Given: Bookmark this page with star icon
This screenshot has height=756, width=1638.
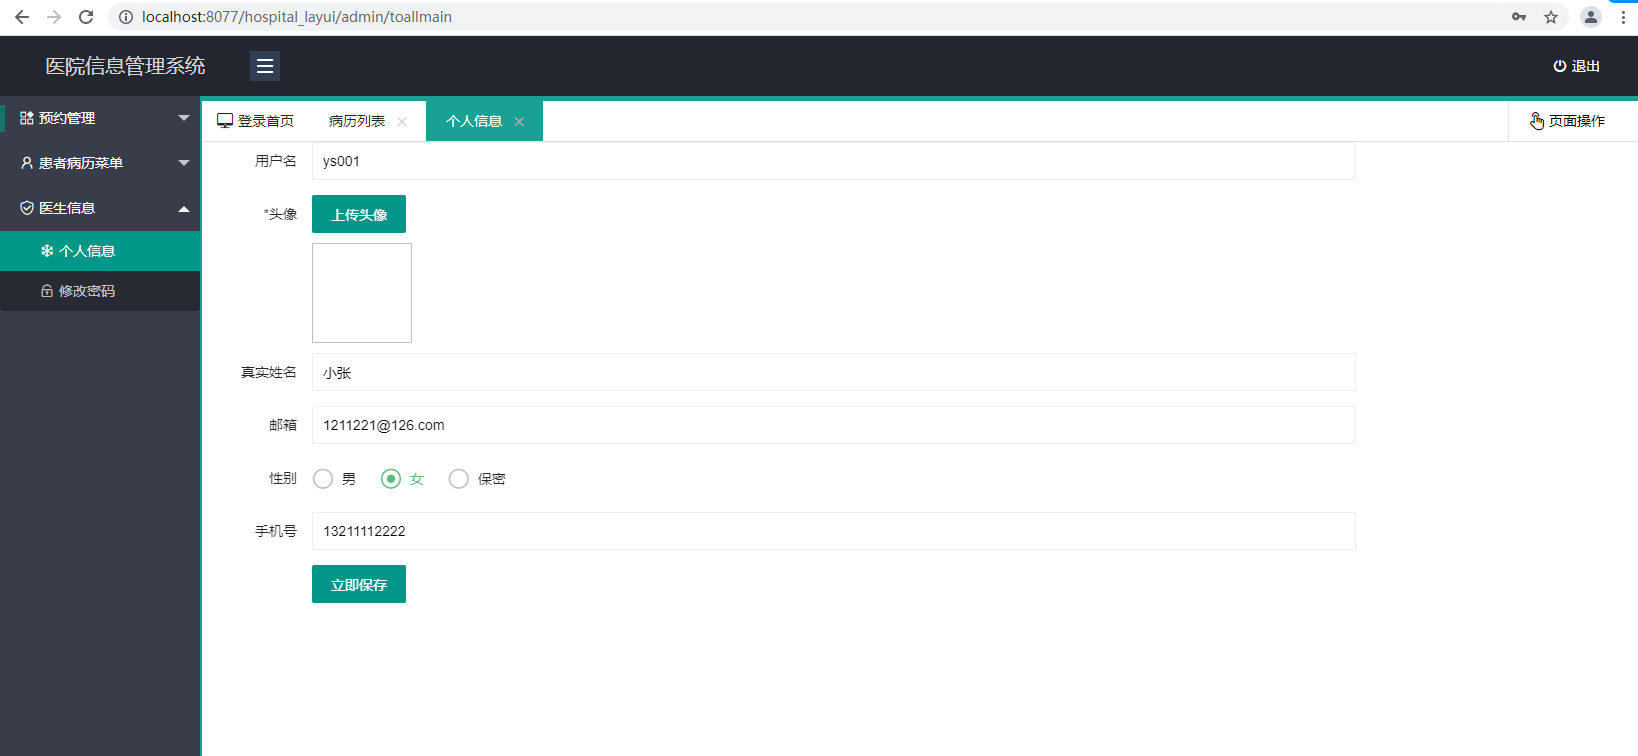Looking at the screenshot, I should click(1551, 17).
